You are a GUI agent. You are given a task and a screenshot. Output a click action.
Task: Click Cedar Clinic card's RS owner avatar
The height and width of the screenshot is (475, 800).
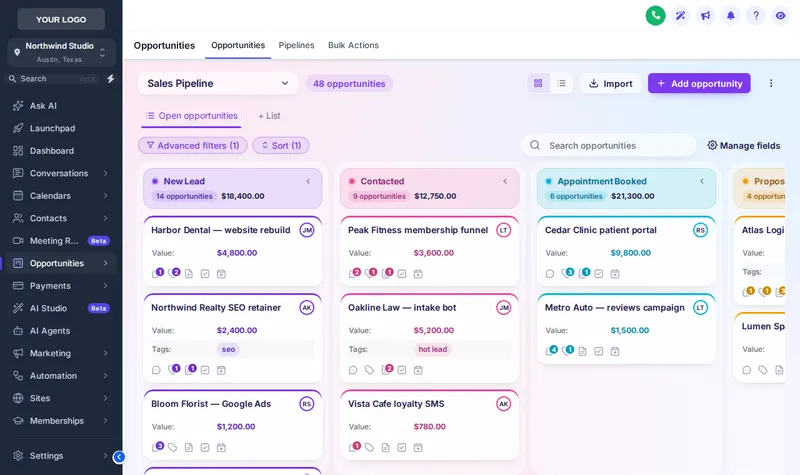pyautogui.click(x=701, y=230)
